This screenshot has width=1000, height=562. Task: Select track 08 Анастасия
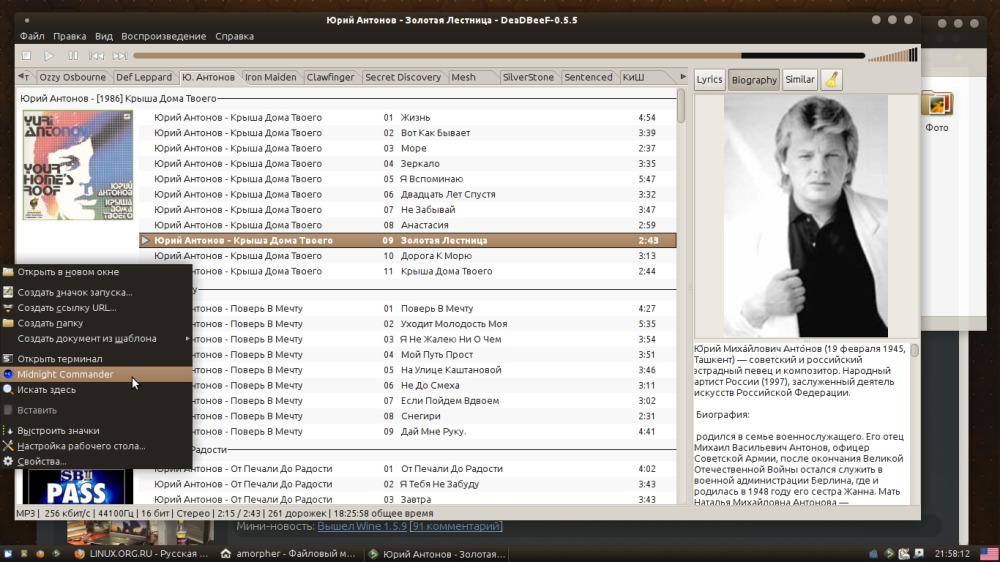coord(407,225)
